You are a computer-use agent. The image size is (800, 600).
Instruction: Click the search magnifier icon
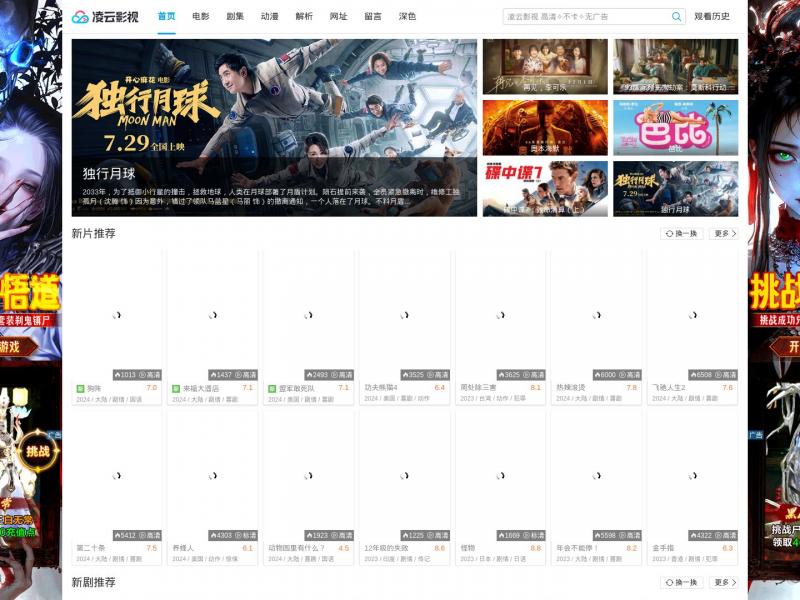pyautogui.click(x=676, y=17)
